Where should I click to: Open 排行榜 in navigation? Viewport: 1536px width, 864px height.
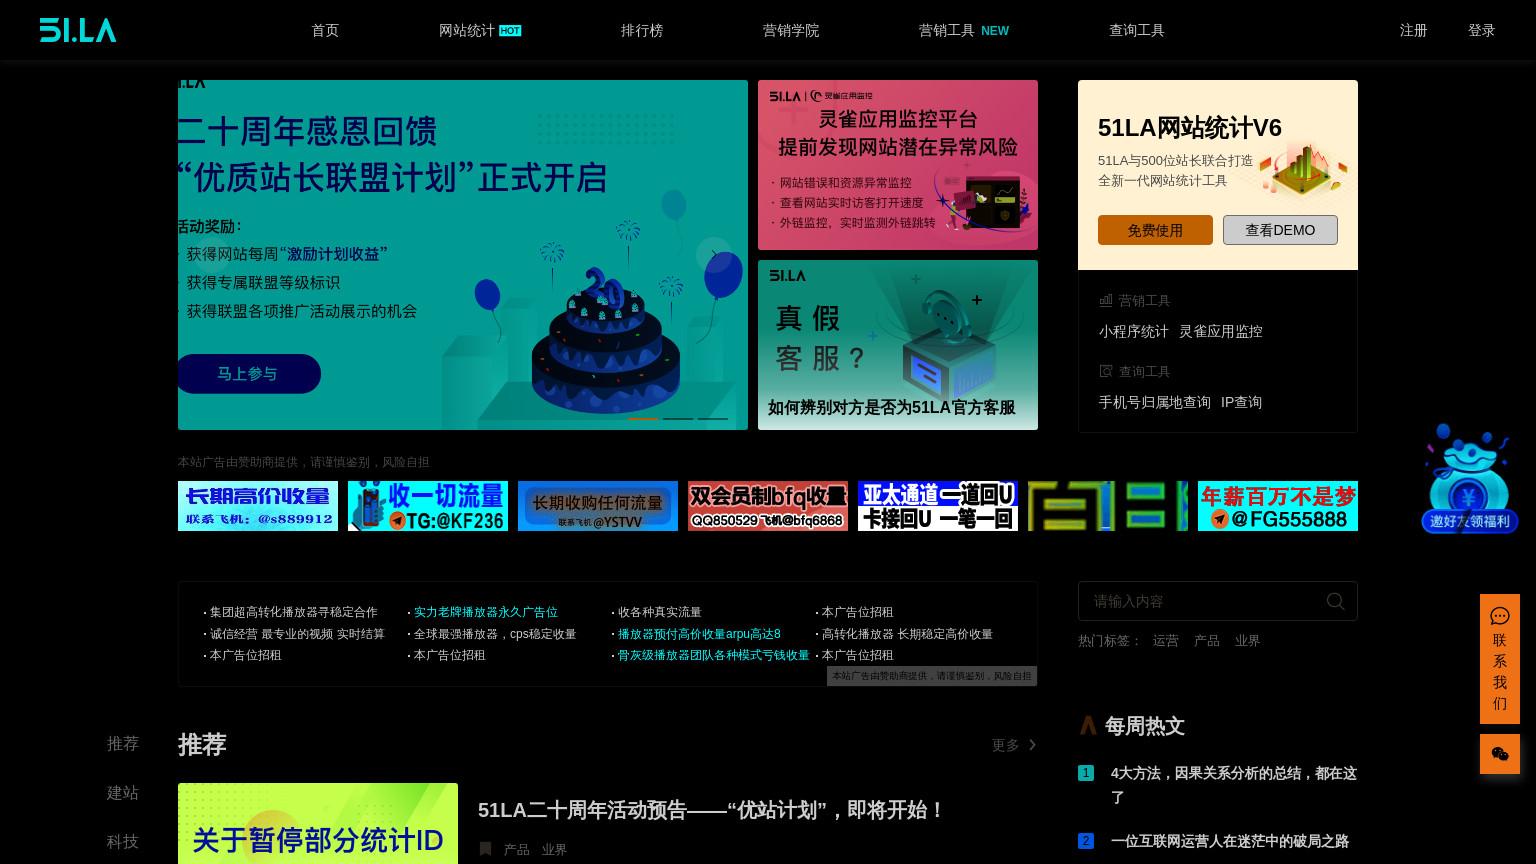[642, 30]
